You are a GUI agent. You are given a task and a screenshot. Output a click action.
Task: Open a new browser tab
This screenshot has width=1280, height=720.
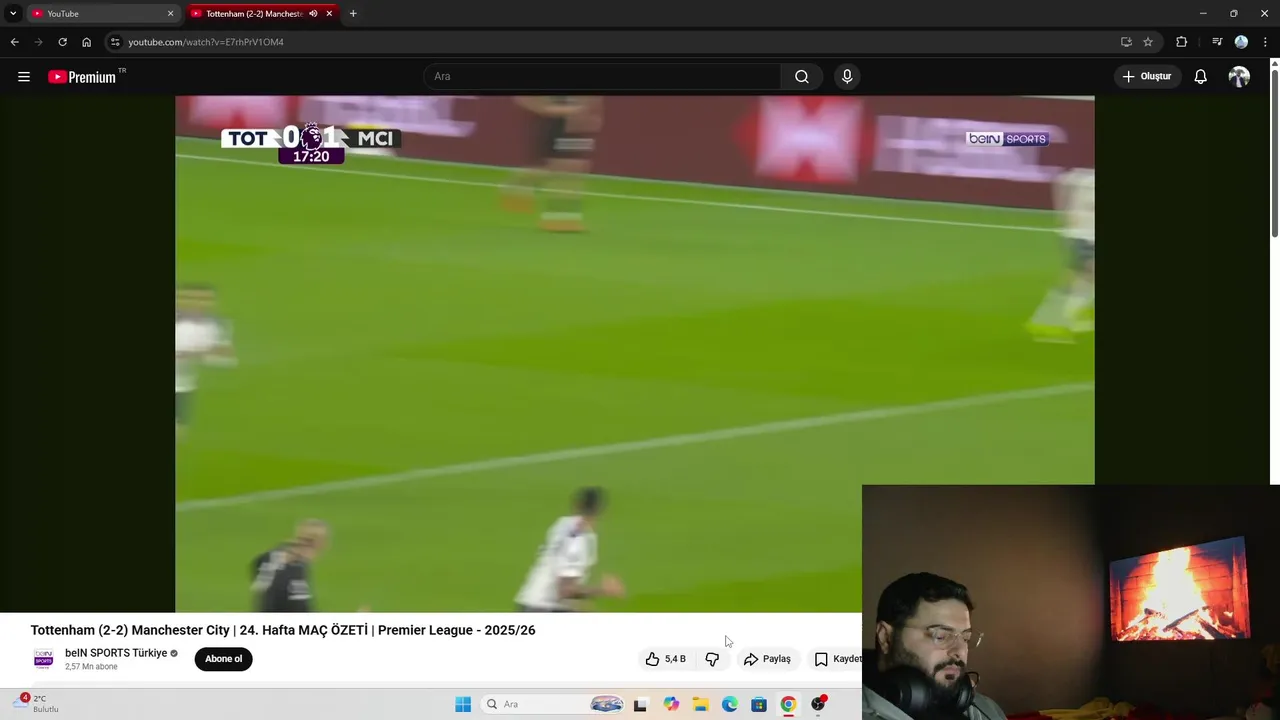point(353,14)
